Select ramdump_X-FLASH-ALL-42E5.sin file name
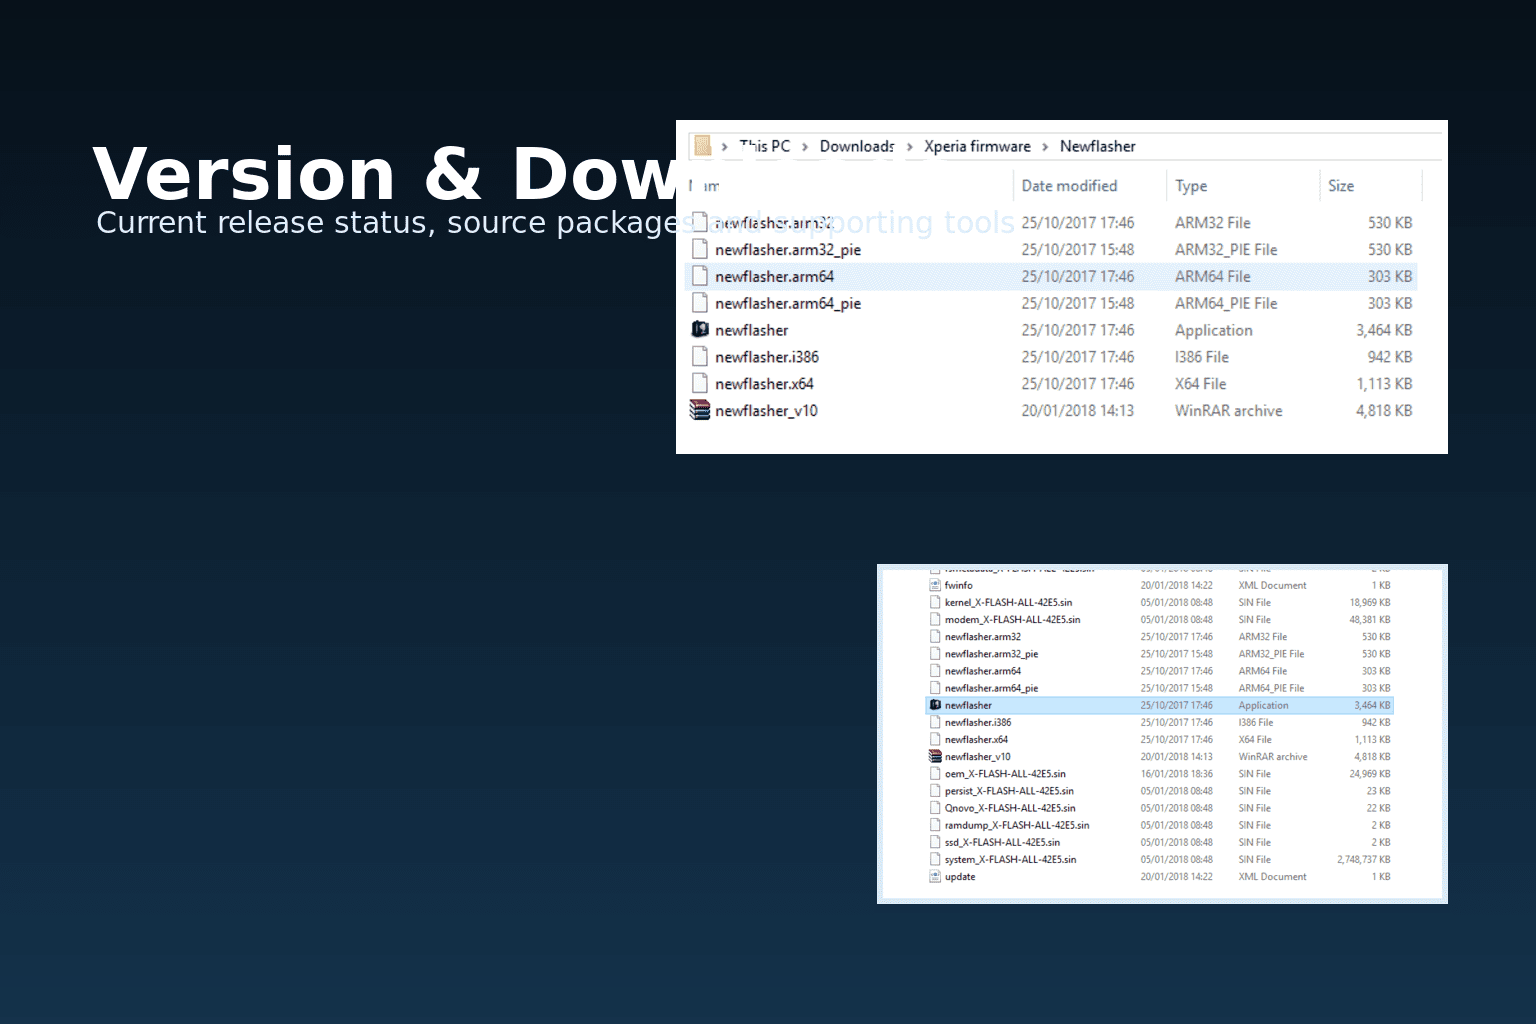Image resolution: width=1536 pixels, height=1024 pixels. coord(1017,826)
